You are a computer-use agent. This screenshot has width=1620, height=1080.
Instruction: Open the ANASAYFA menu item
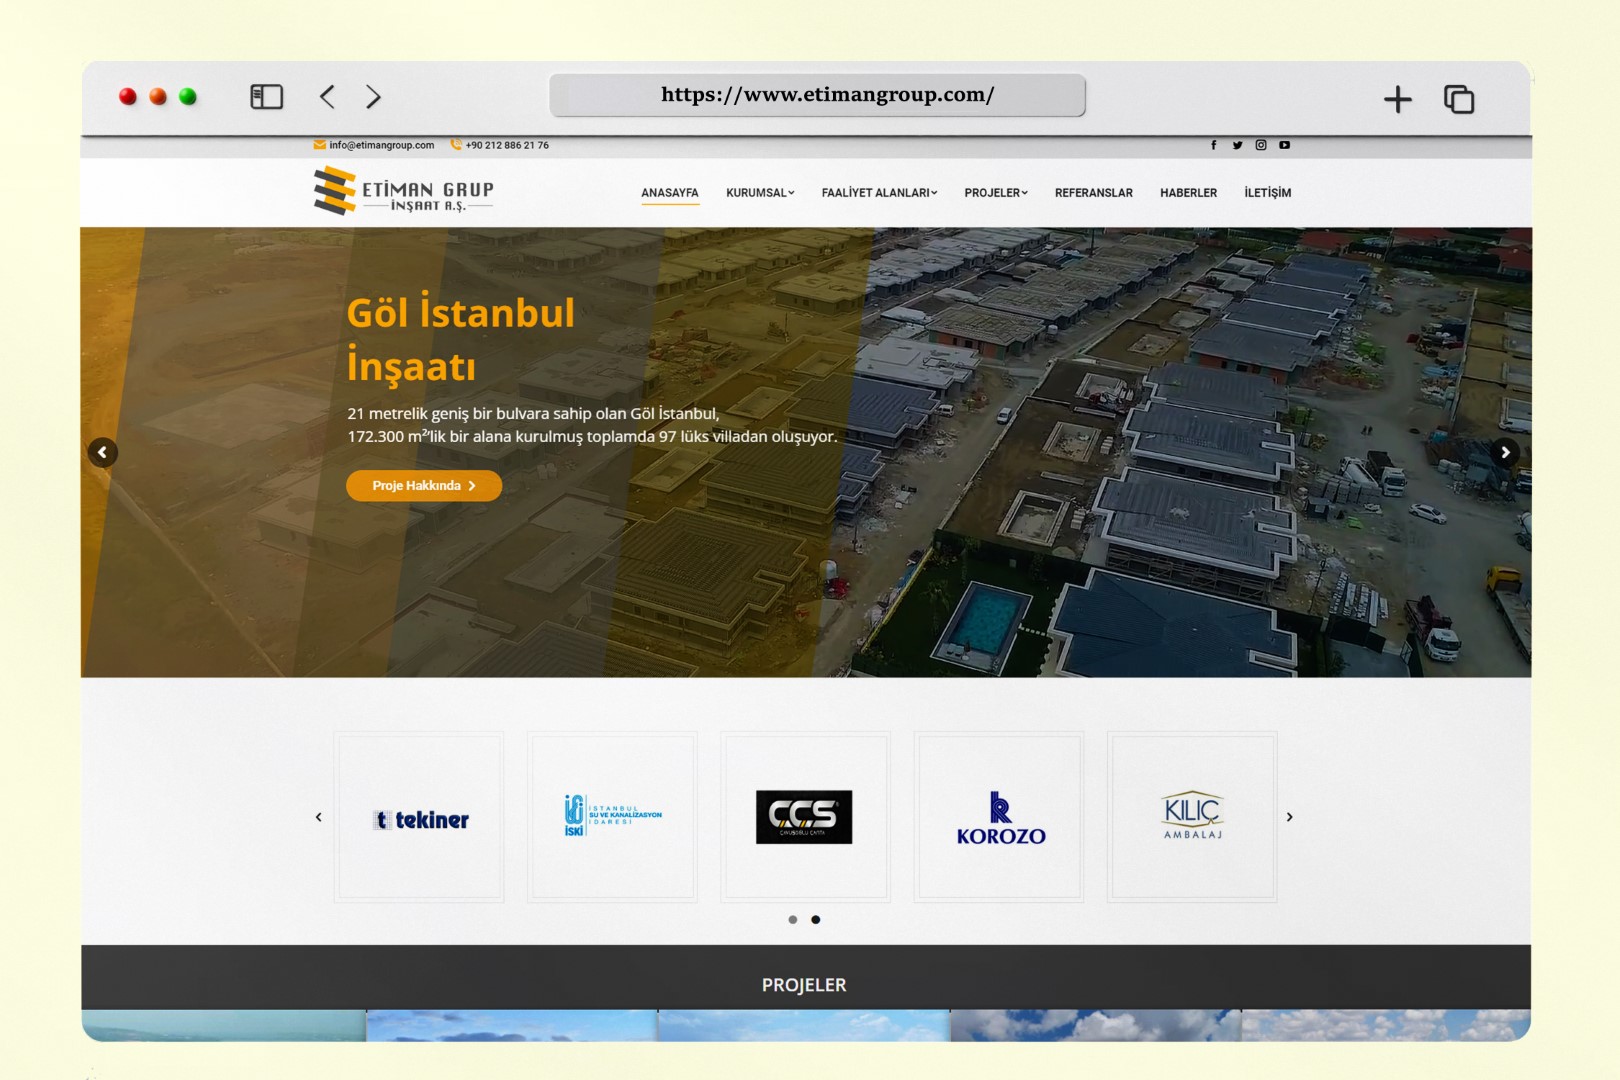coord(670,193)
